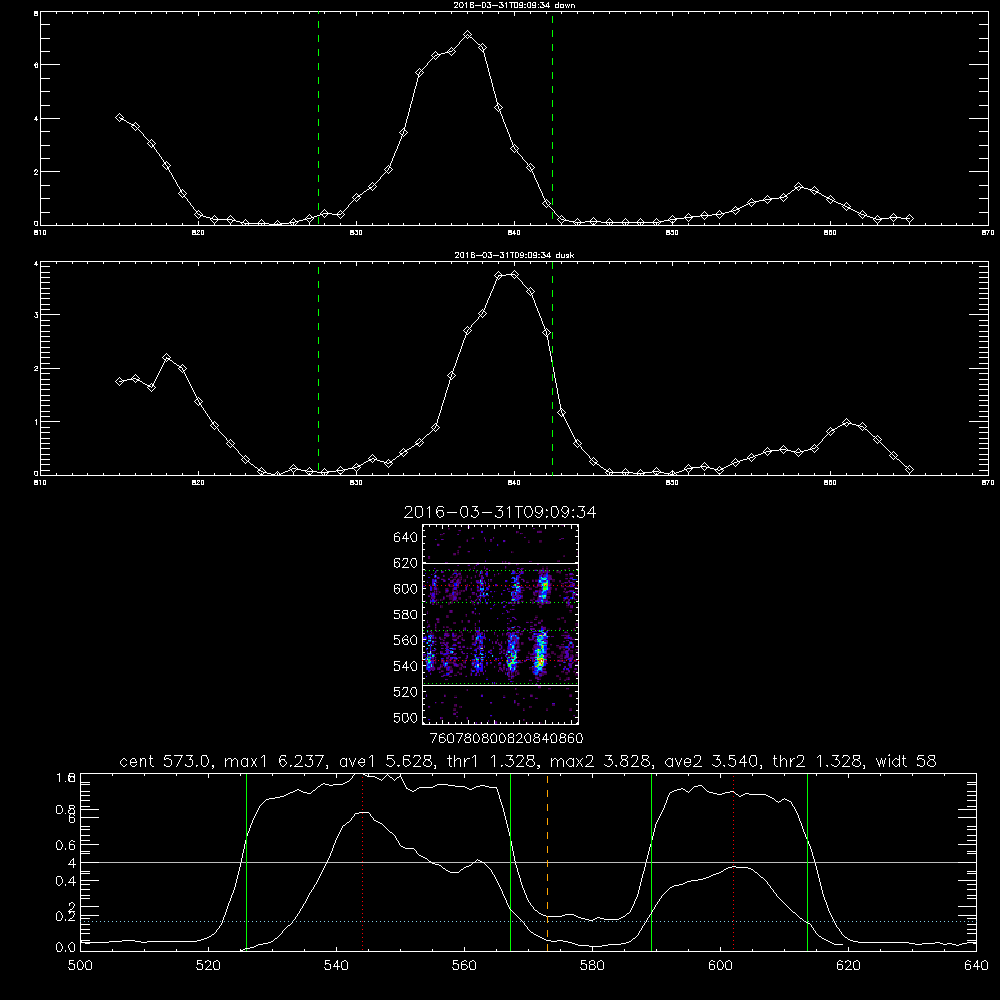Click "cent 573.0" in the stats line

[165, 761]
